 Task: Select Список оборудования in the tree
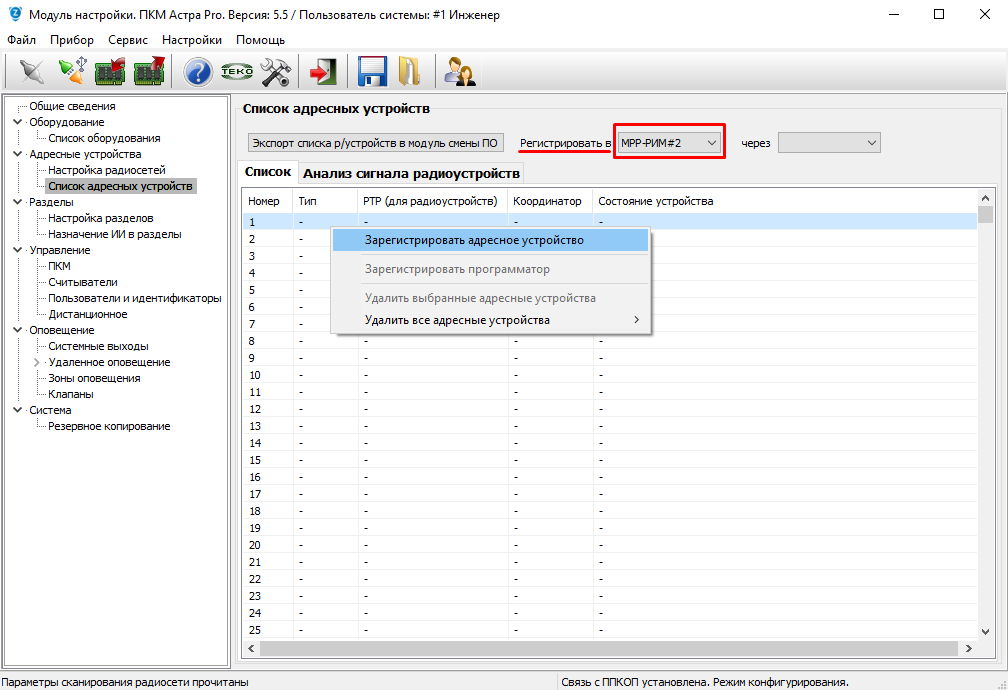click(x=104, y=138)
